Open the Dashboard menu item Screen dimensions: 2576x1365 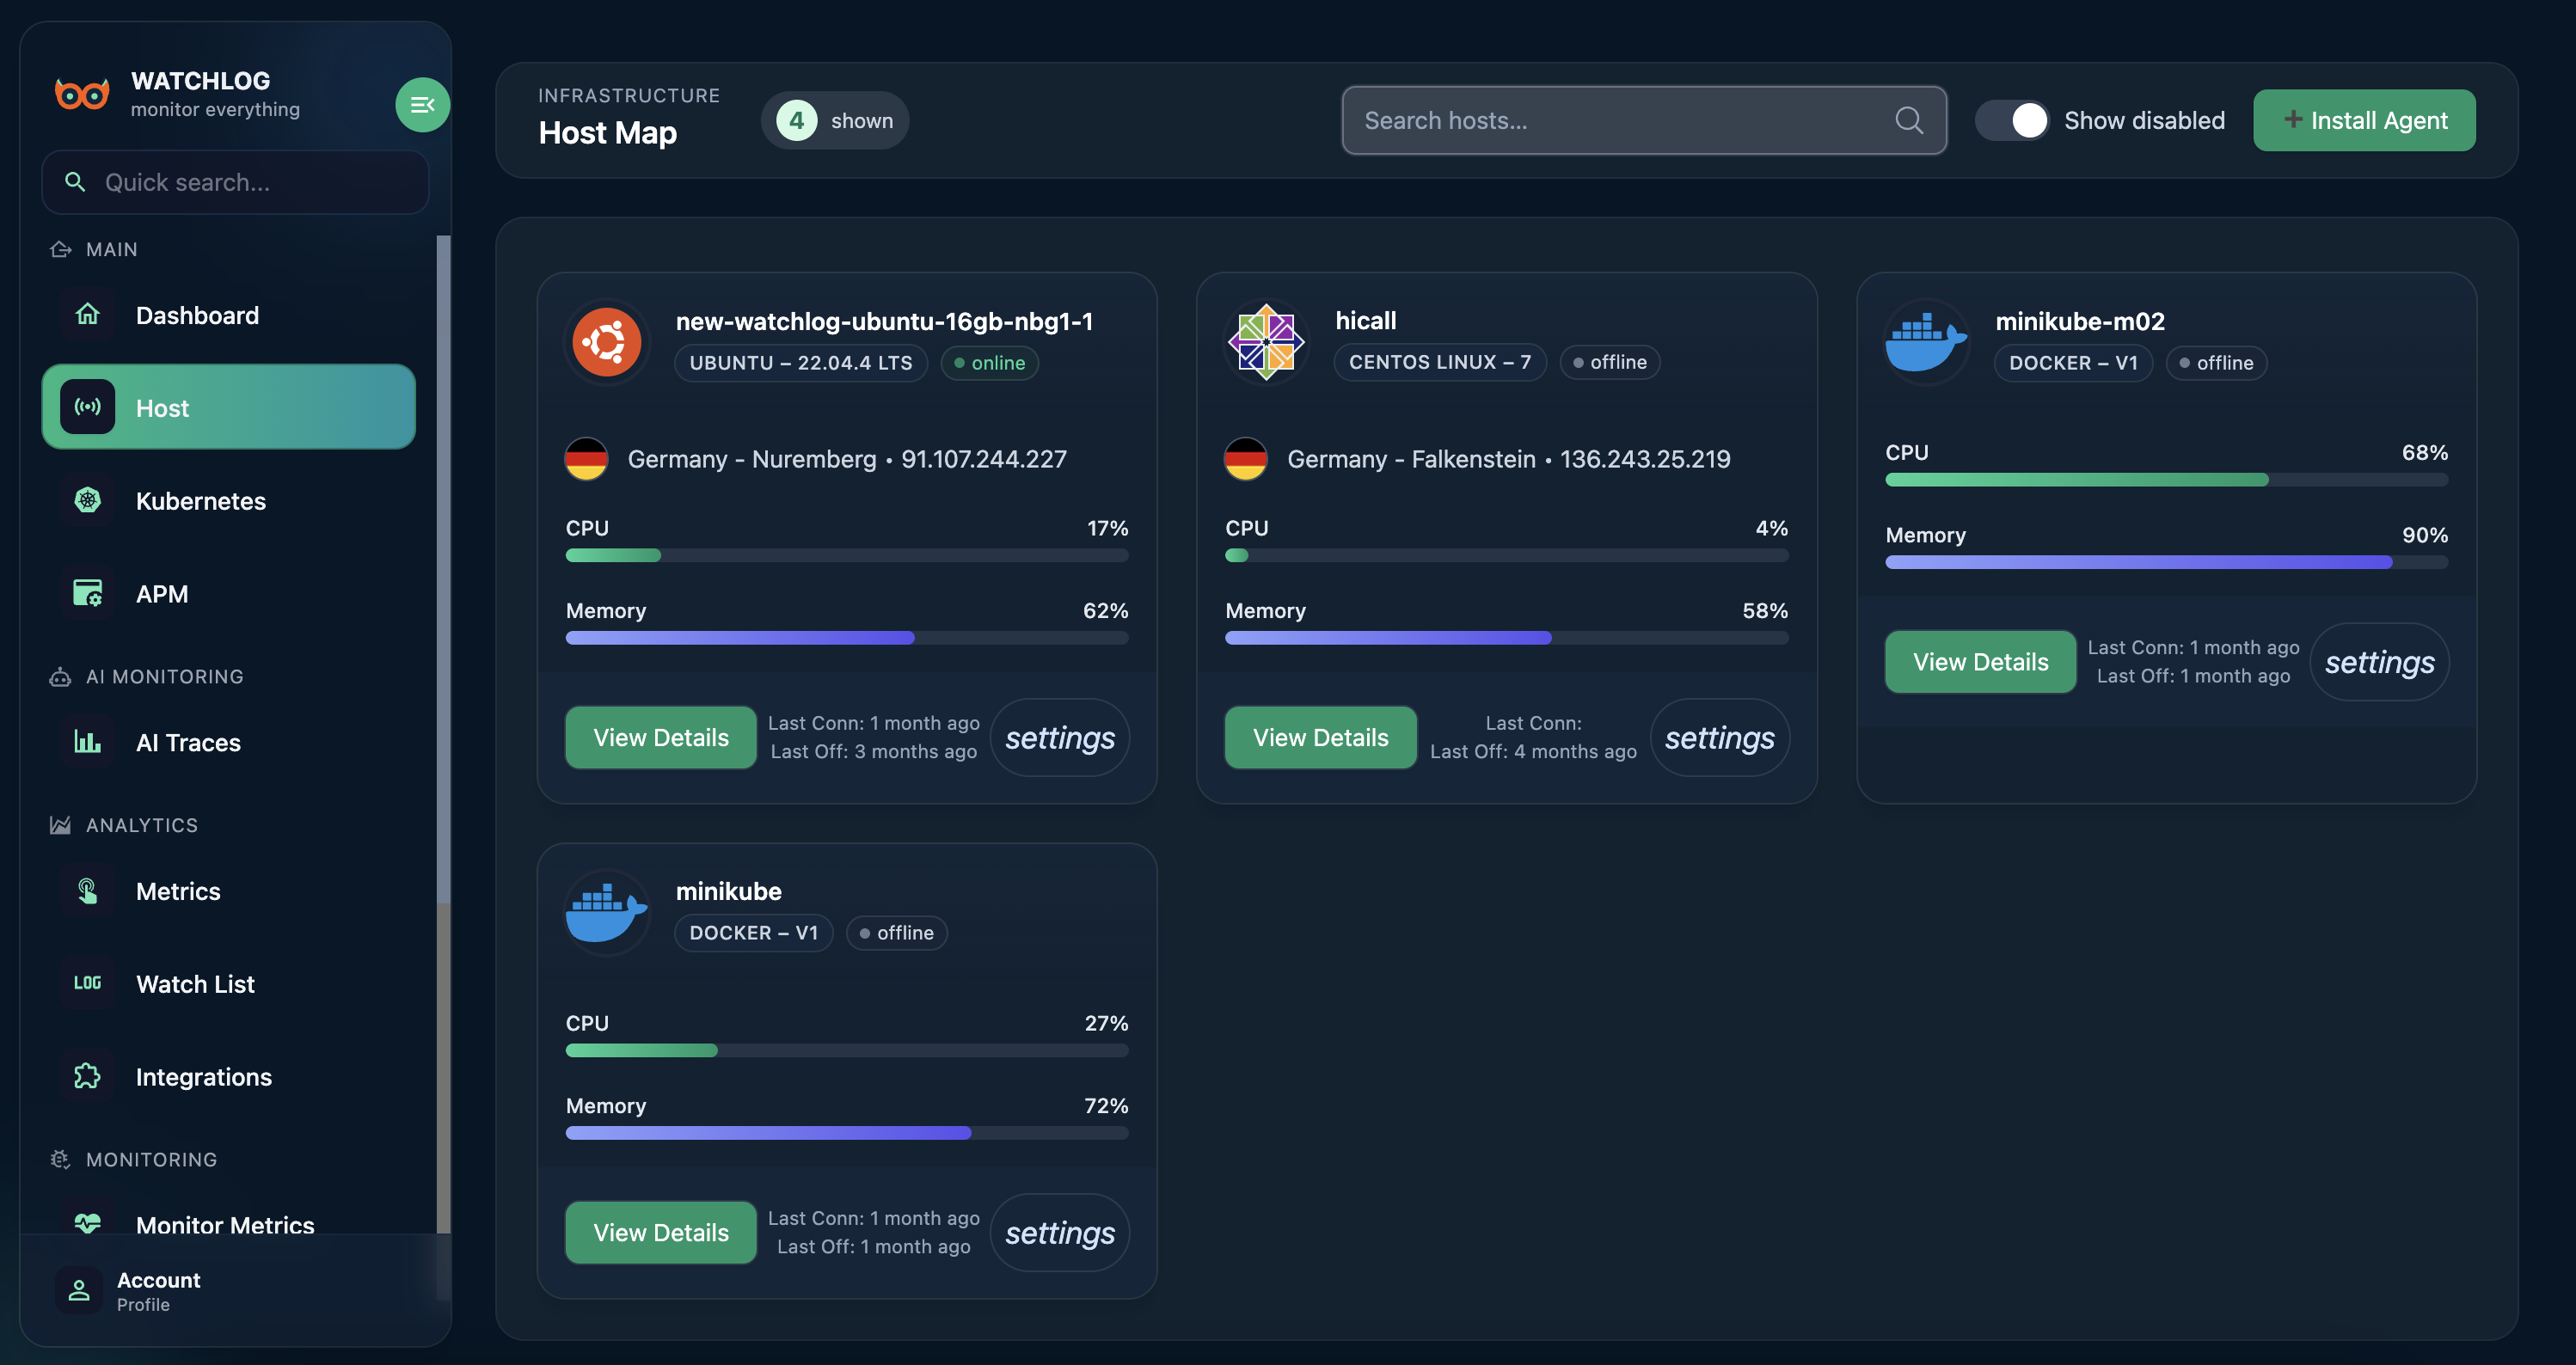(x=228, y=315)
